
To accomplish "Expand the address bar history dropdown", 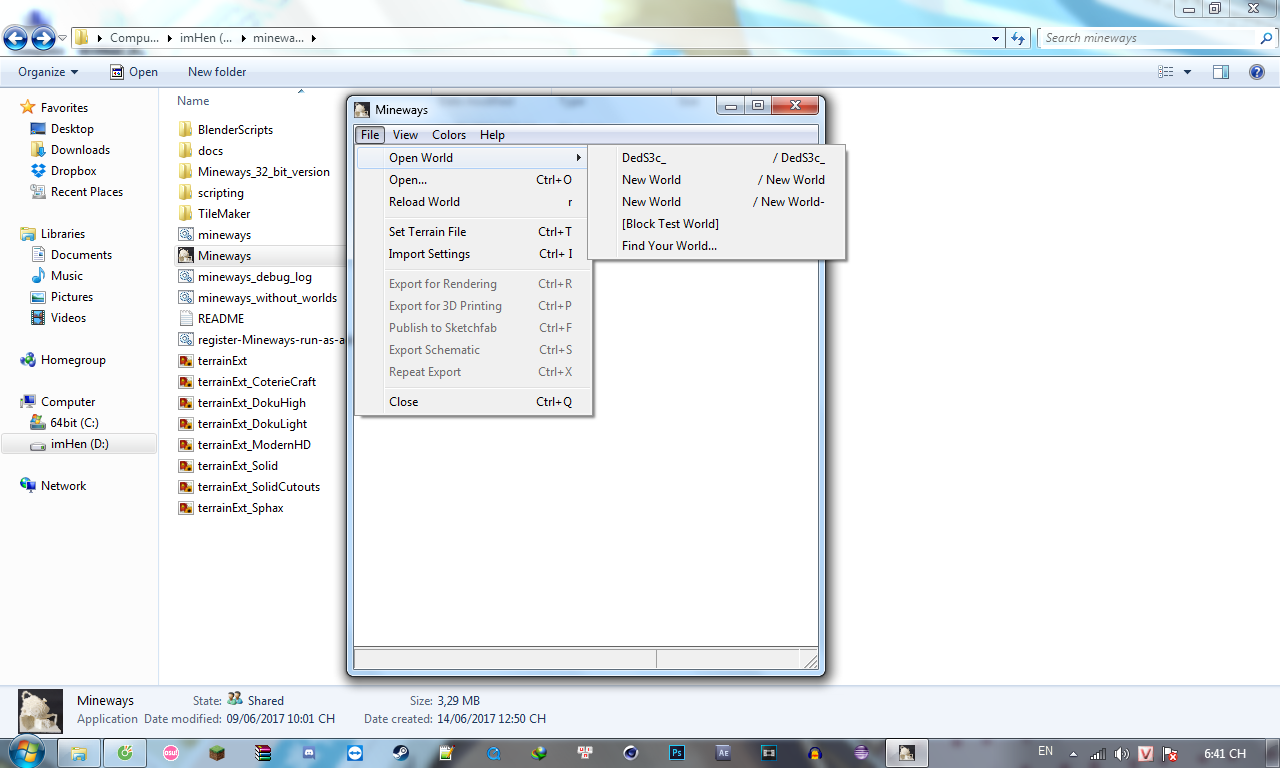I will (x=995, y=38).
